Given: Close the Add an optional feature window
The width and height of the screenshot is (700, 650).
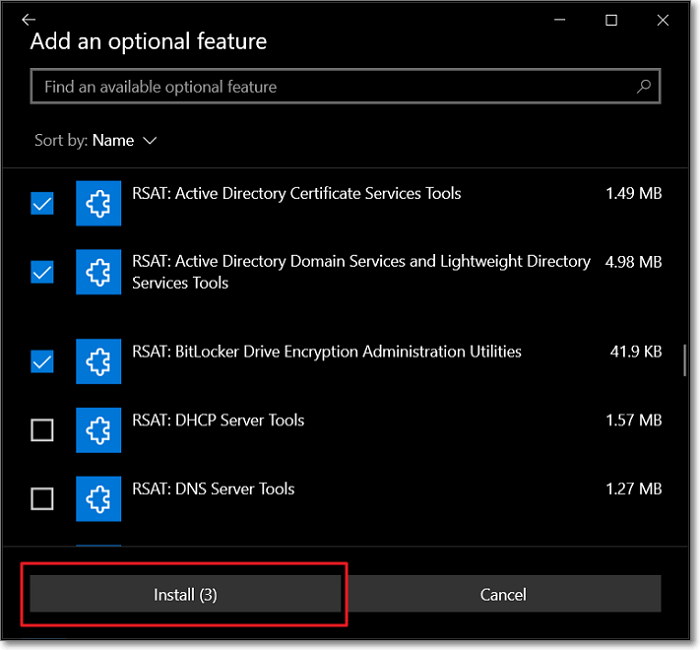Looking at the screenshot, I should pos(663,20).
